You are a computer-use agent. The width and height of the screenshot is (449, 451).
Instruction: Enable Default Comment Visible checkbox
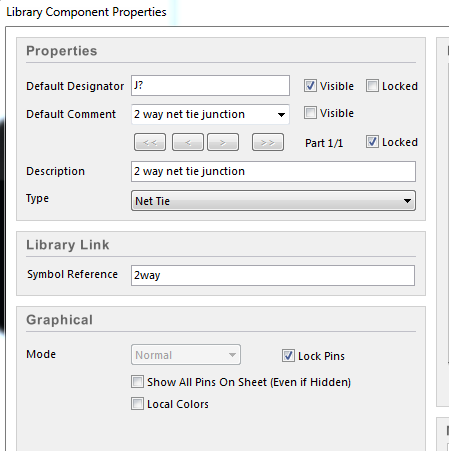[x=310, y=113]
